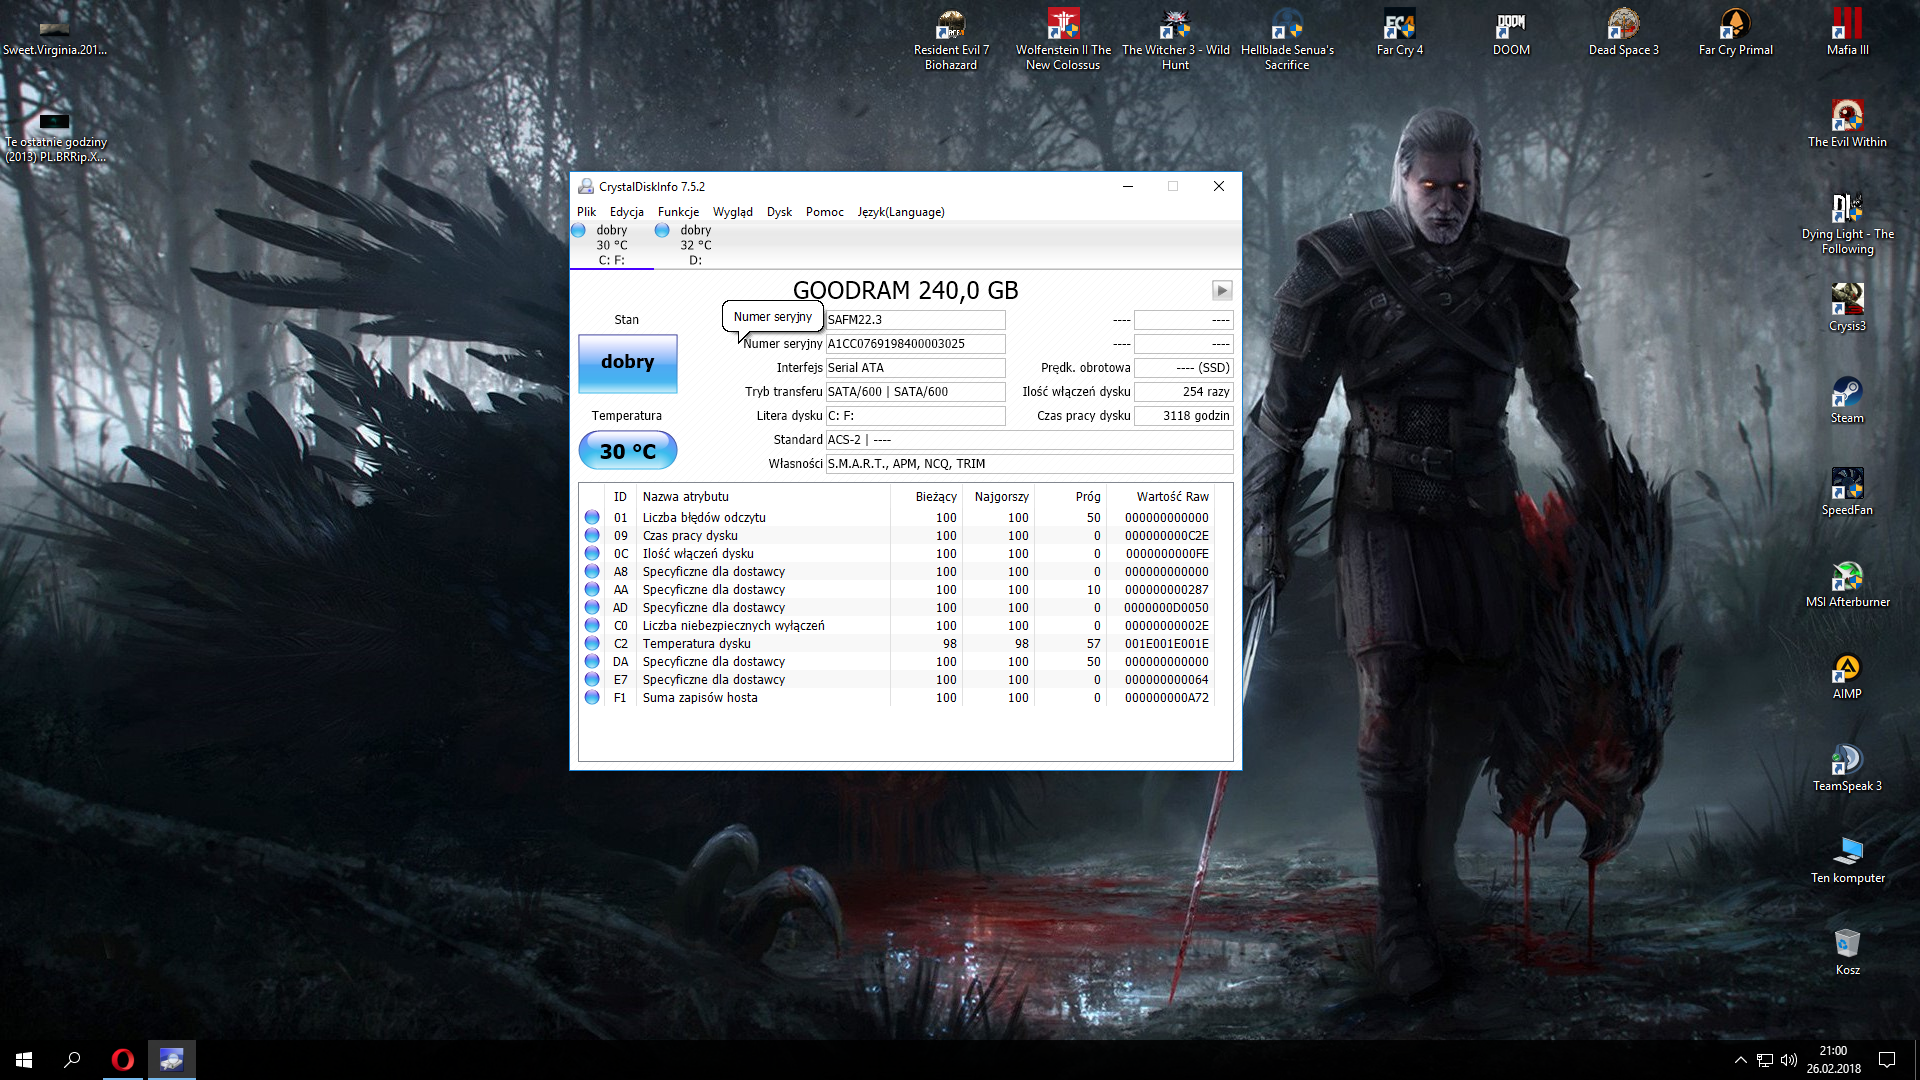The image size is (1920, 1080).
Task: Show hidden system tray icons
Action: 1740,1060
